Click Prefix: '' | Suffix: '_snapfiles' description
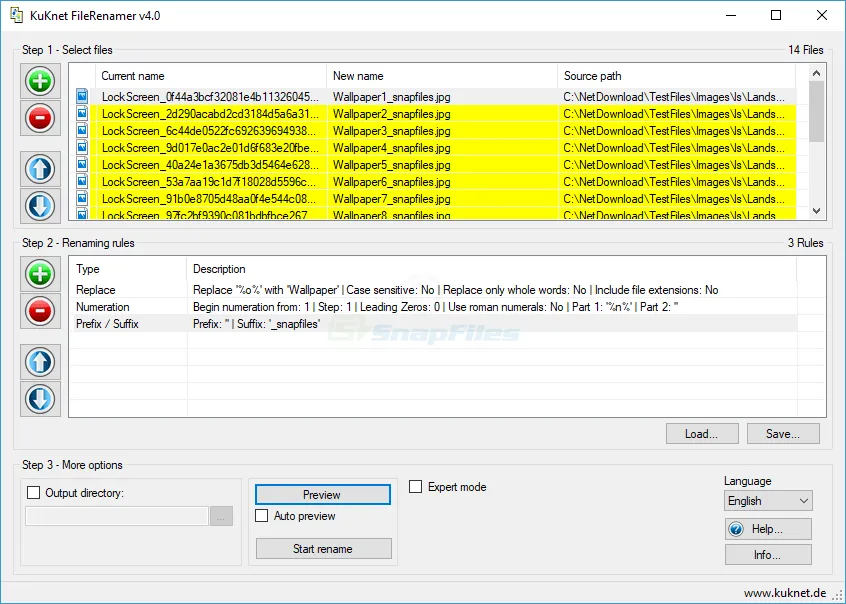Image resolution: width=846 pixels, height=604 pixels. 257,324
